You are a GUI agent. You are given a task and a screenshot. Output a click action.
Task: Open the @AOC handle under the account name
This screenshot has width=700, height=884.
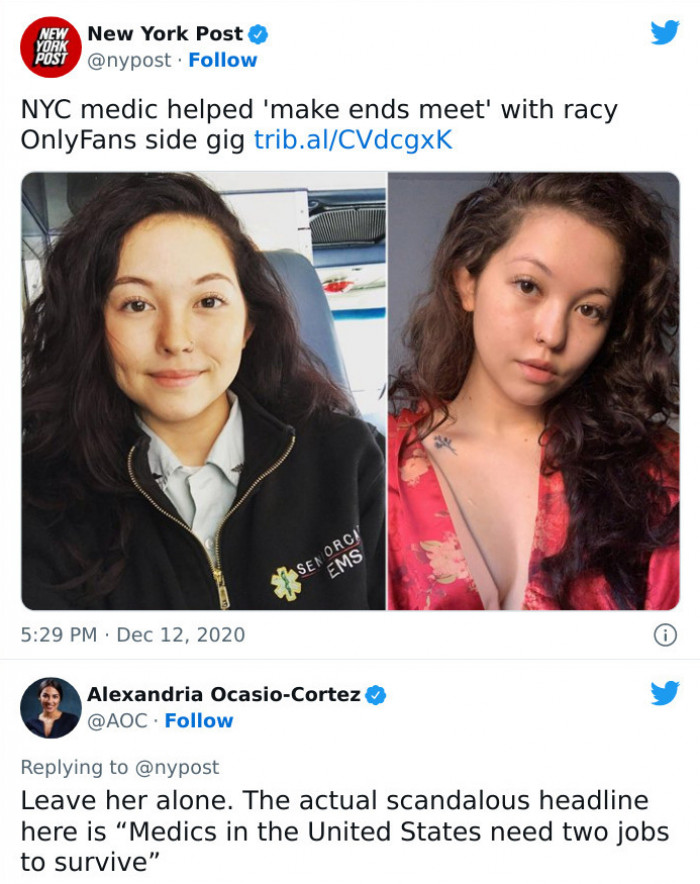point(117,721)
